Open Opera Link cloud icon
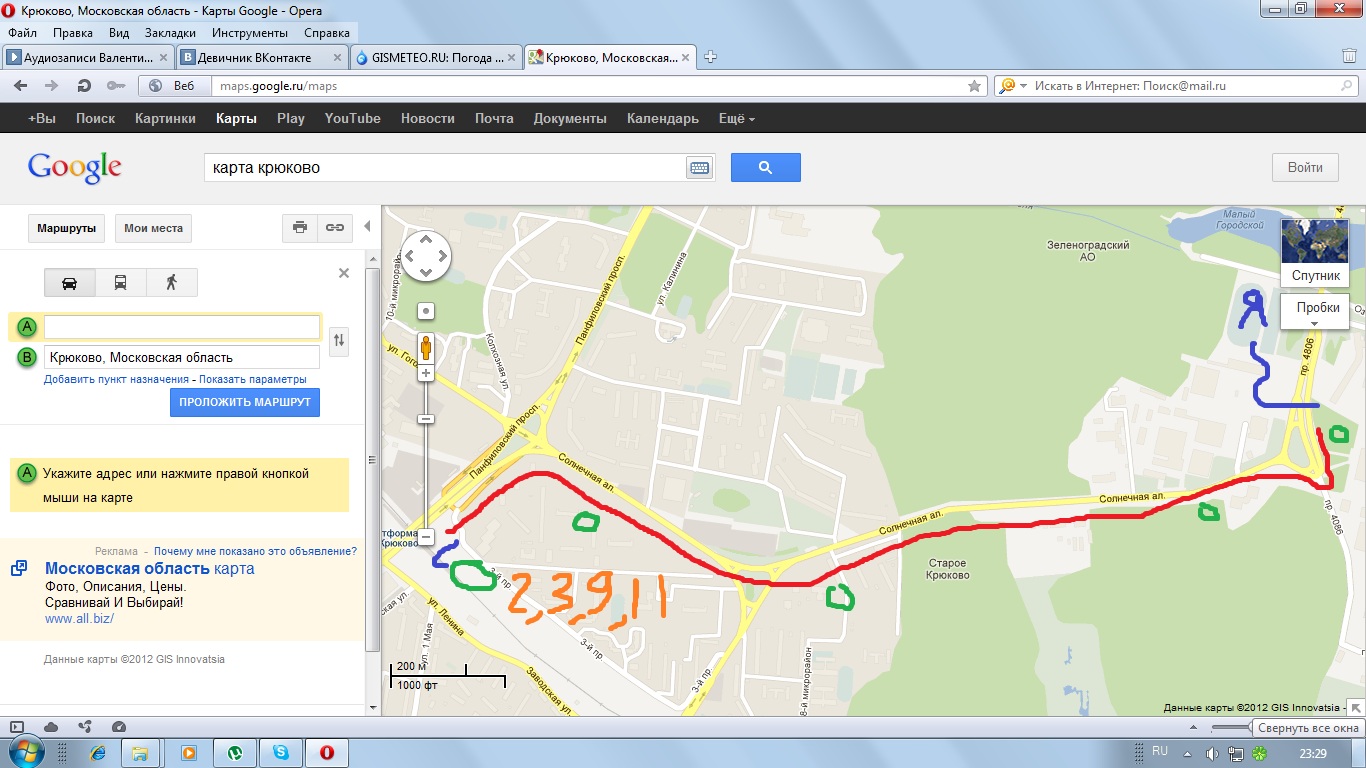 [51, 727]
